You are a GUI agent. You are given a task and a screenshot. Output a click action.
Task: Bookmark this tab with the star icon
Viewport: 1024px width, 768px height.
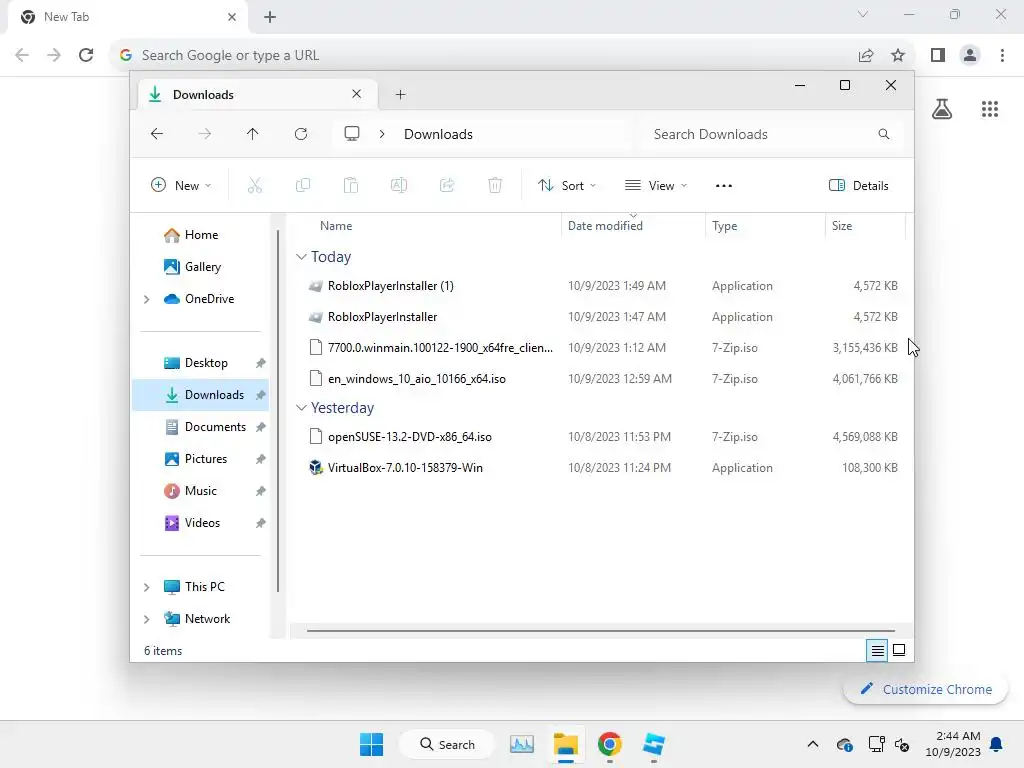point(898,56)
